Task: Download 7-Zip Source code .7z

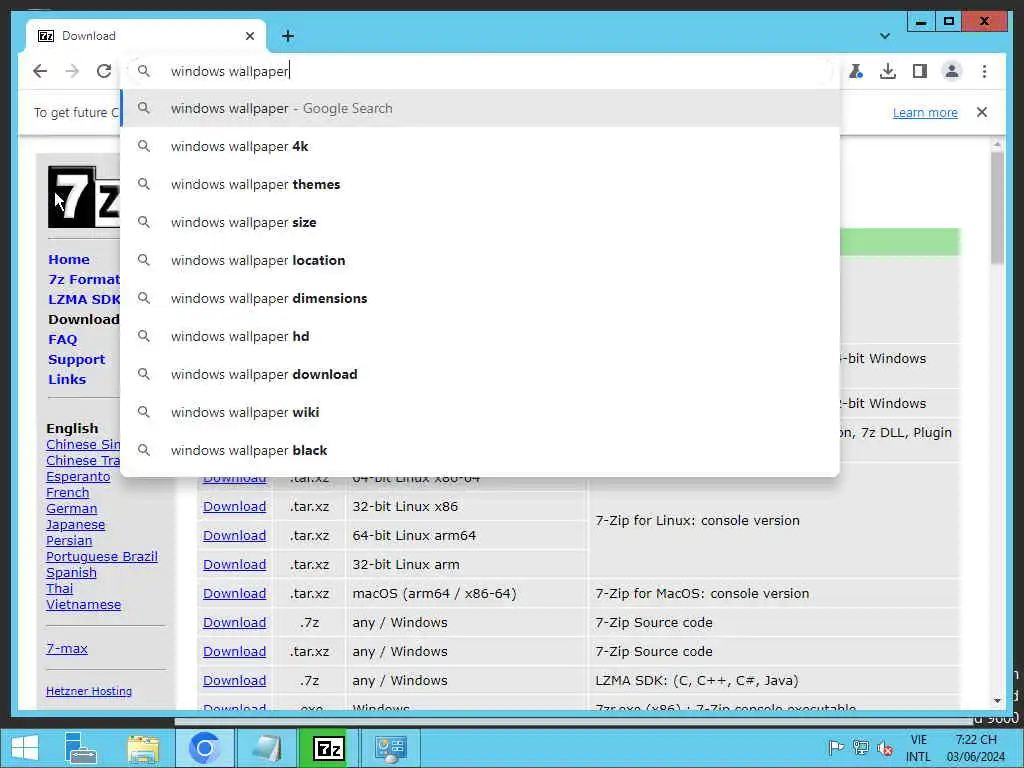Action: click(x=234, y=622)
